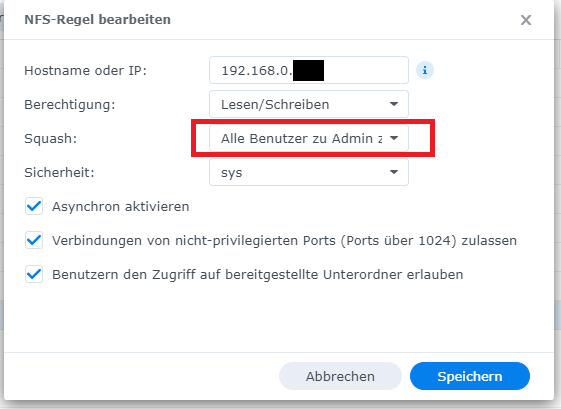Toggle the non-privileged ports (über 1024) checkbox
561x409 pixels.
click(x=34, y=240)
